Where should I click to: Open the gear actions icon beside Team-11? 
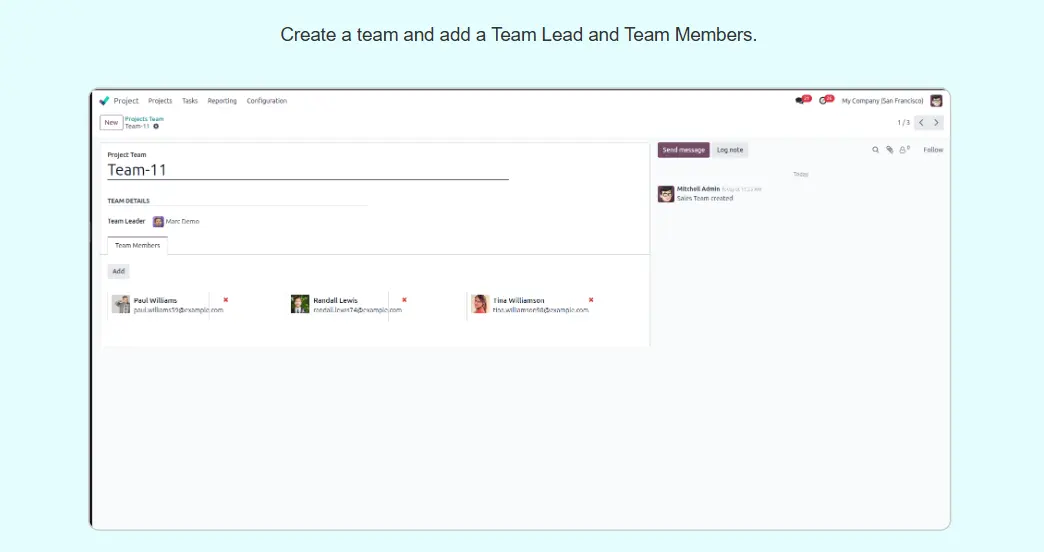click(x=156, y=127)
